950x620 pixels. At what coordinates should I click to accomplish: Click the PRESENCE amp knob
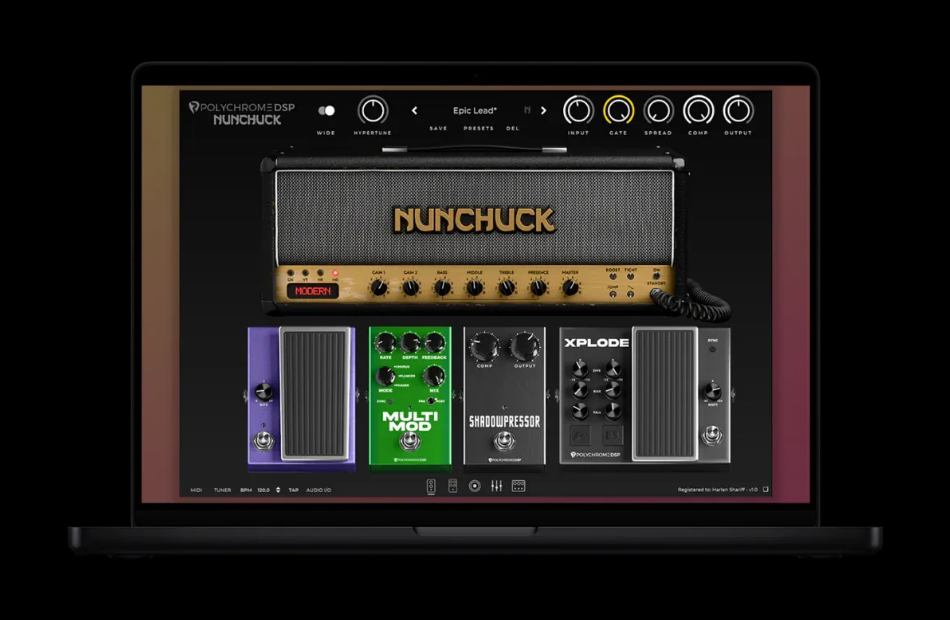538,287
